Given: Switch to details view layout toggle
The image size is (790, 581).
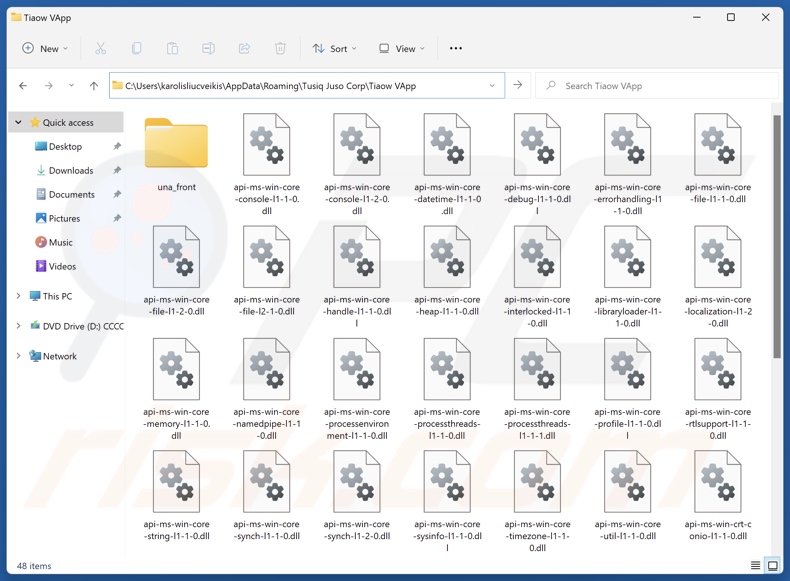Looking at the screenshot, I should click(755, 566).
